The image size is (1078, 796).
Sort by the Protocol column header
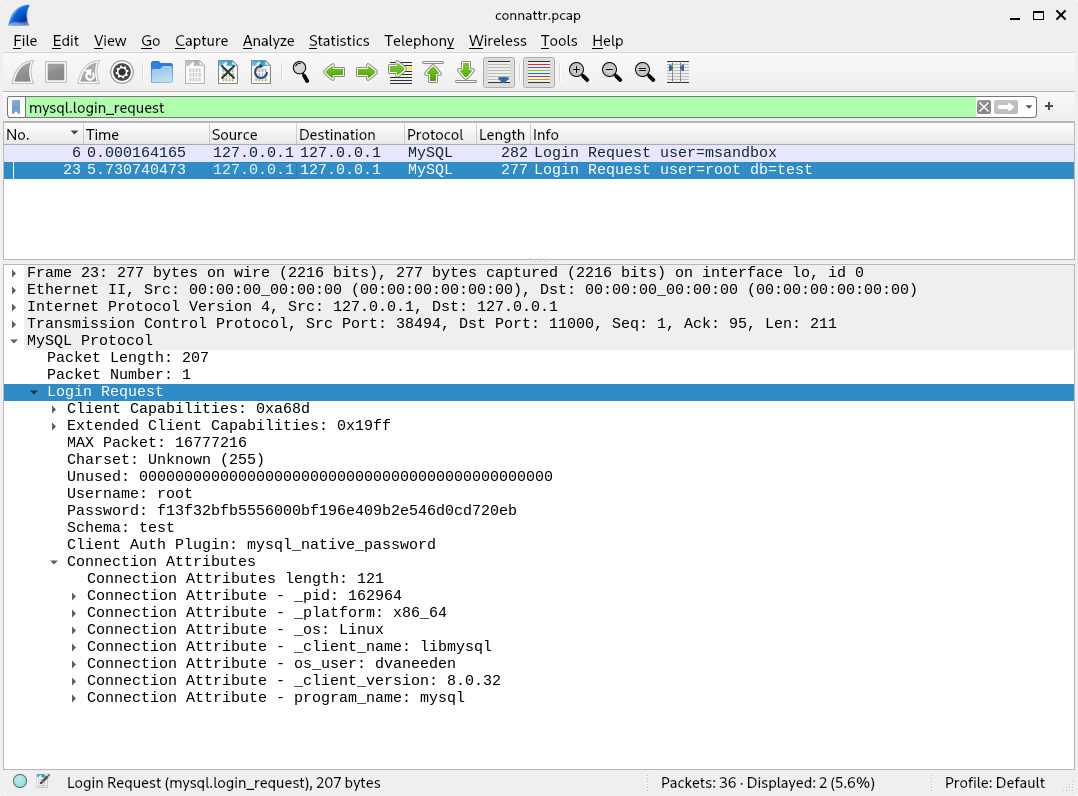440,135
